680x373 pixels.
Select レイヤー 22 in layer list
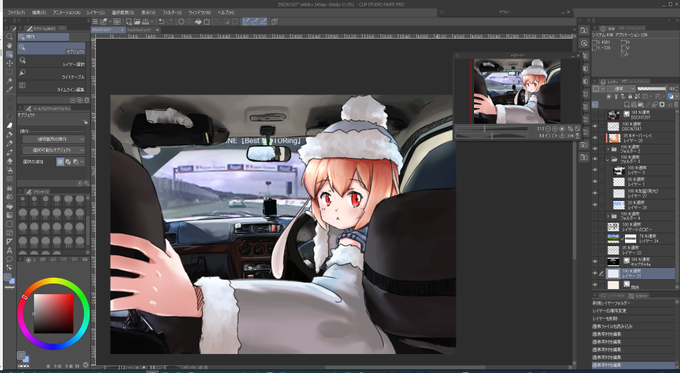(x=633, y=251)
